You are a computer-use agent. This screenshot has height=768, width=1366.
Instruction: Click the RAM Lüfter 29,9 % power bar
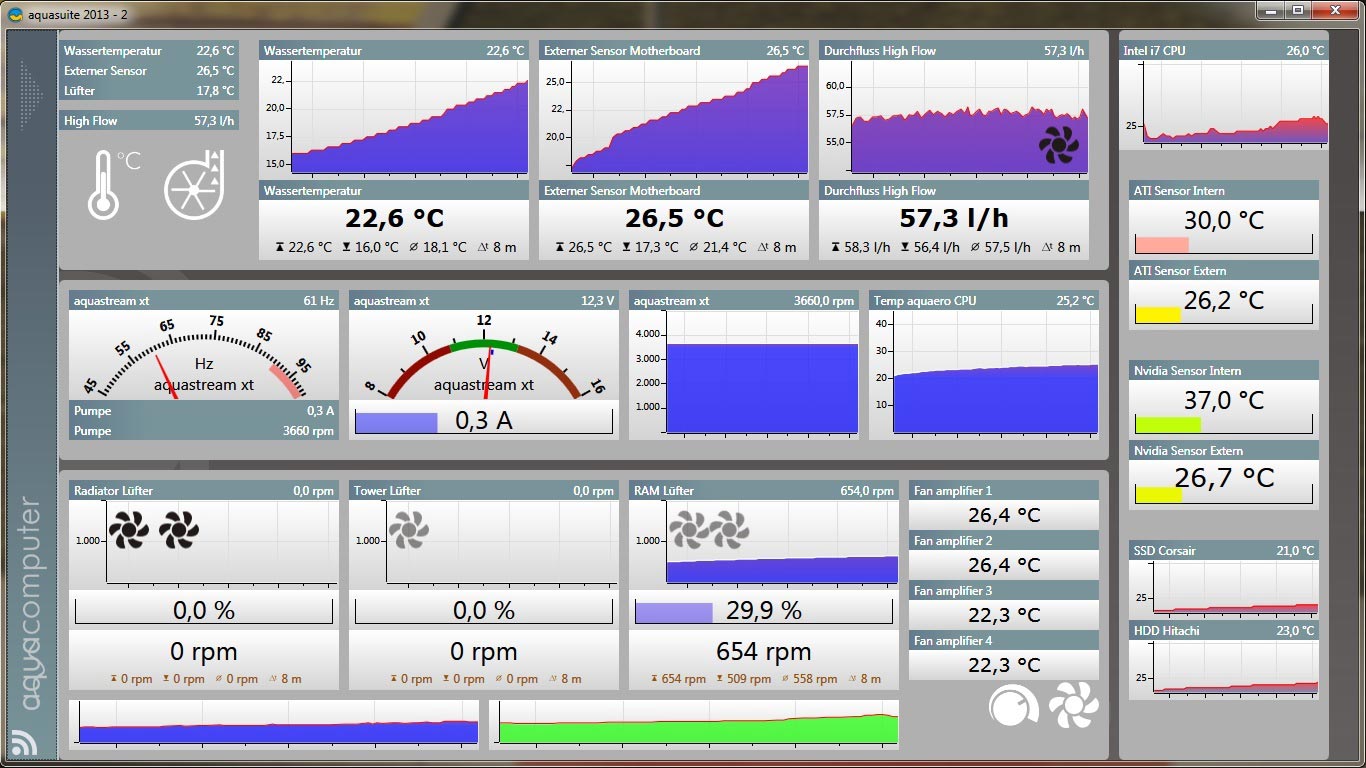click(x=763, y=611)
